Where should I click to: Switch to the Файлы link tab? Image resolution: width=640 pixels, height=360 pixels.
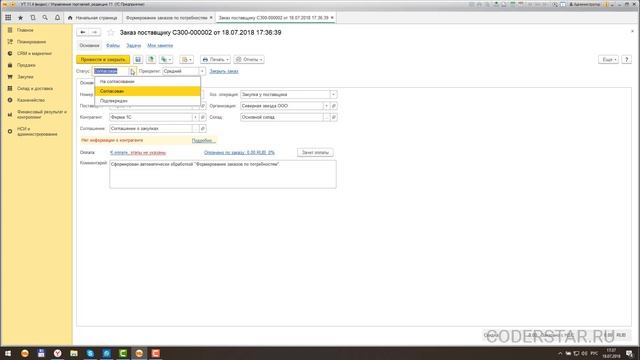[113, 46]
